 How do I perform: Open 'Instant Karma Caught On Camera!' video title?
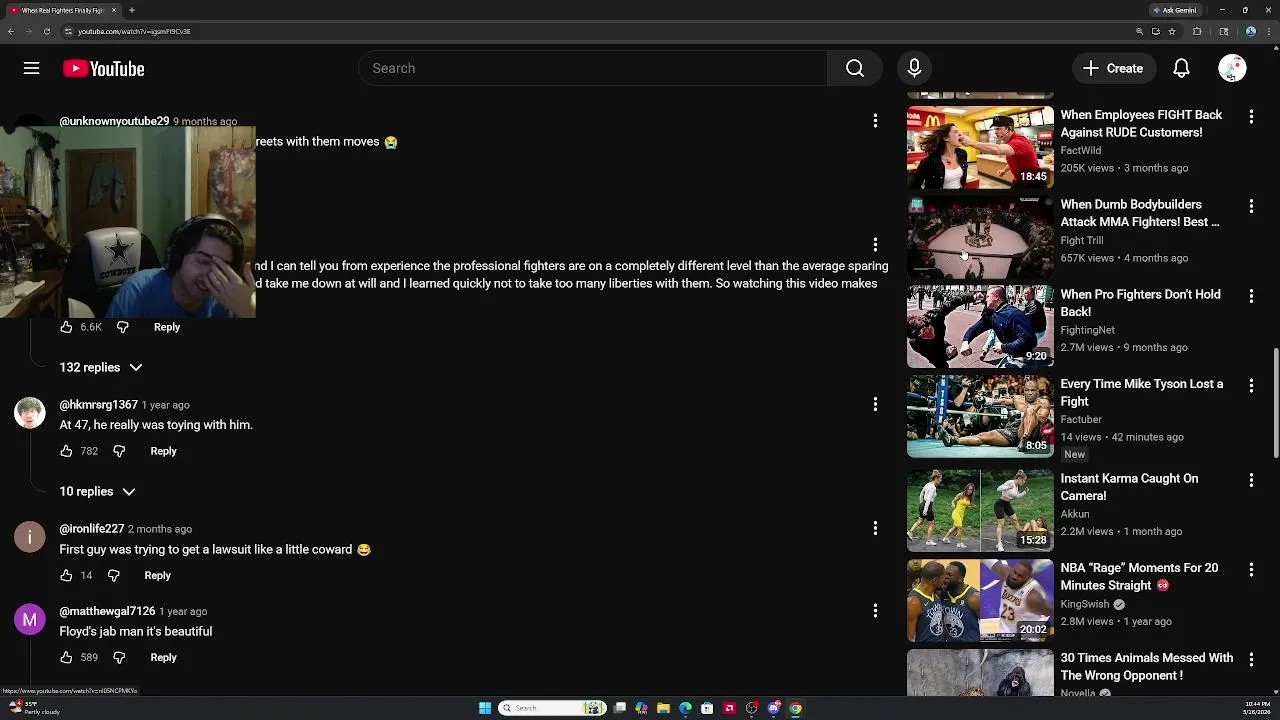[1129, 487]
